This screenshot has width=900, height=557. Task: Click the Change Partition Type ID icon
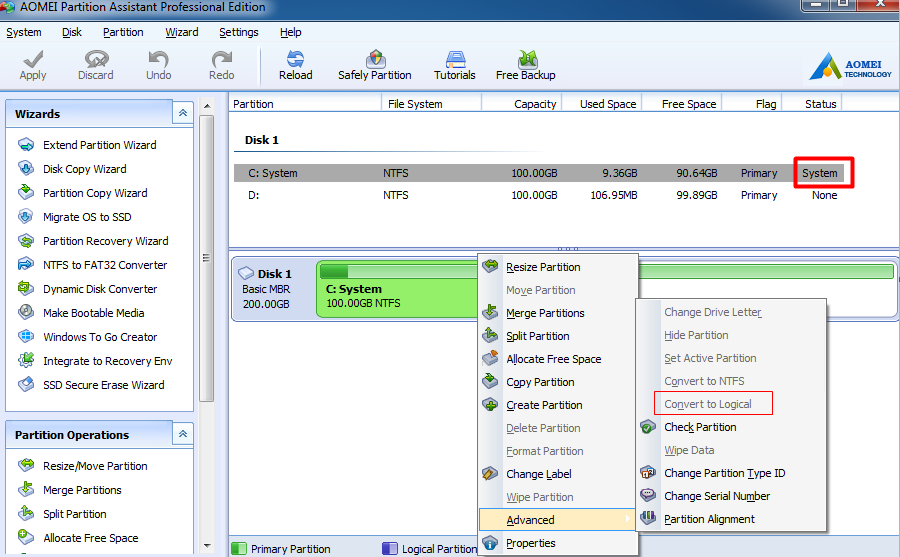click(648, 473)
